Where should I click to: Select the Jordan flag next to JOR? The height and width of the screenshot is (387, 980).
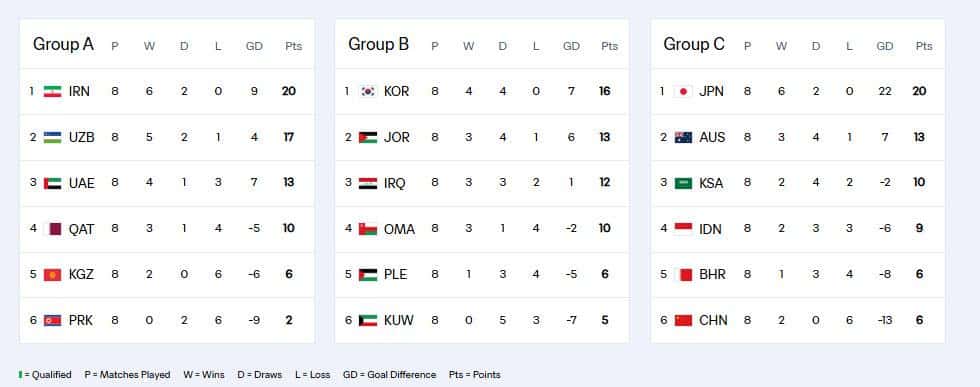[x=368, y=137]
